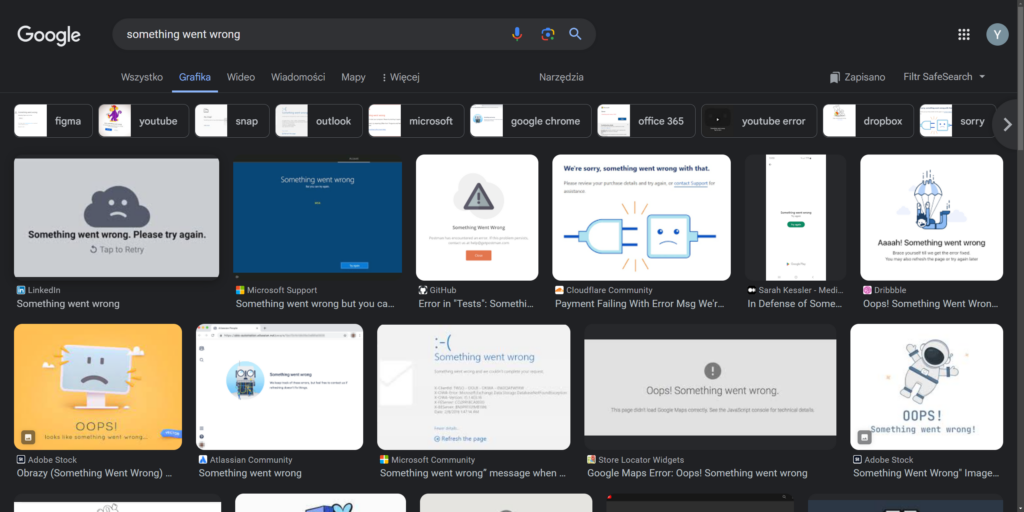Open the LinkedIn sad cloud image

[116, 216]
